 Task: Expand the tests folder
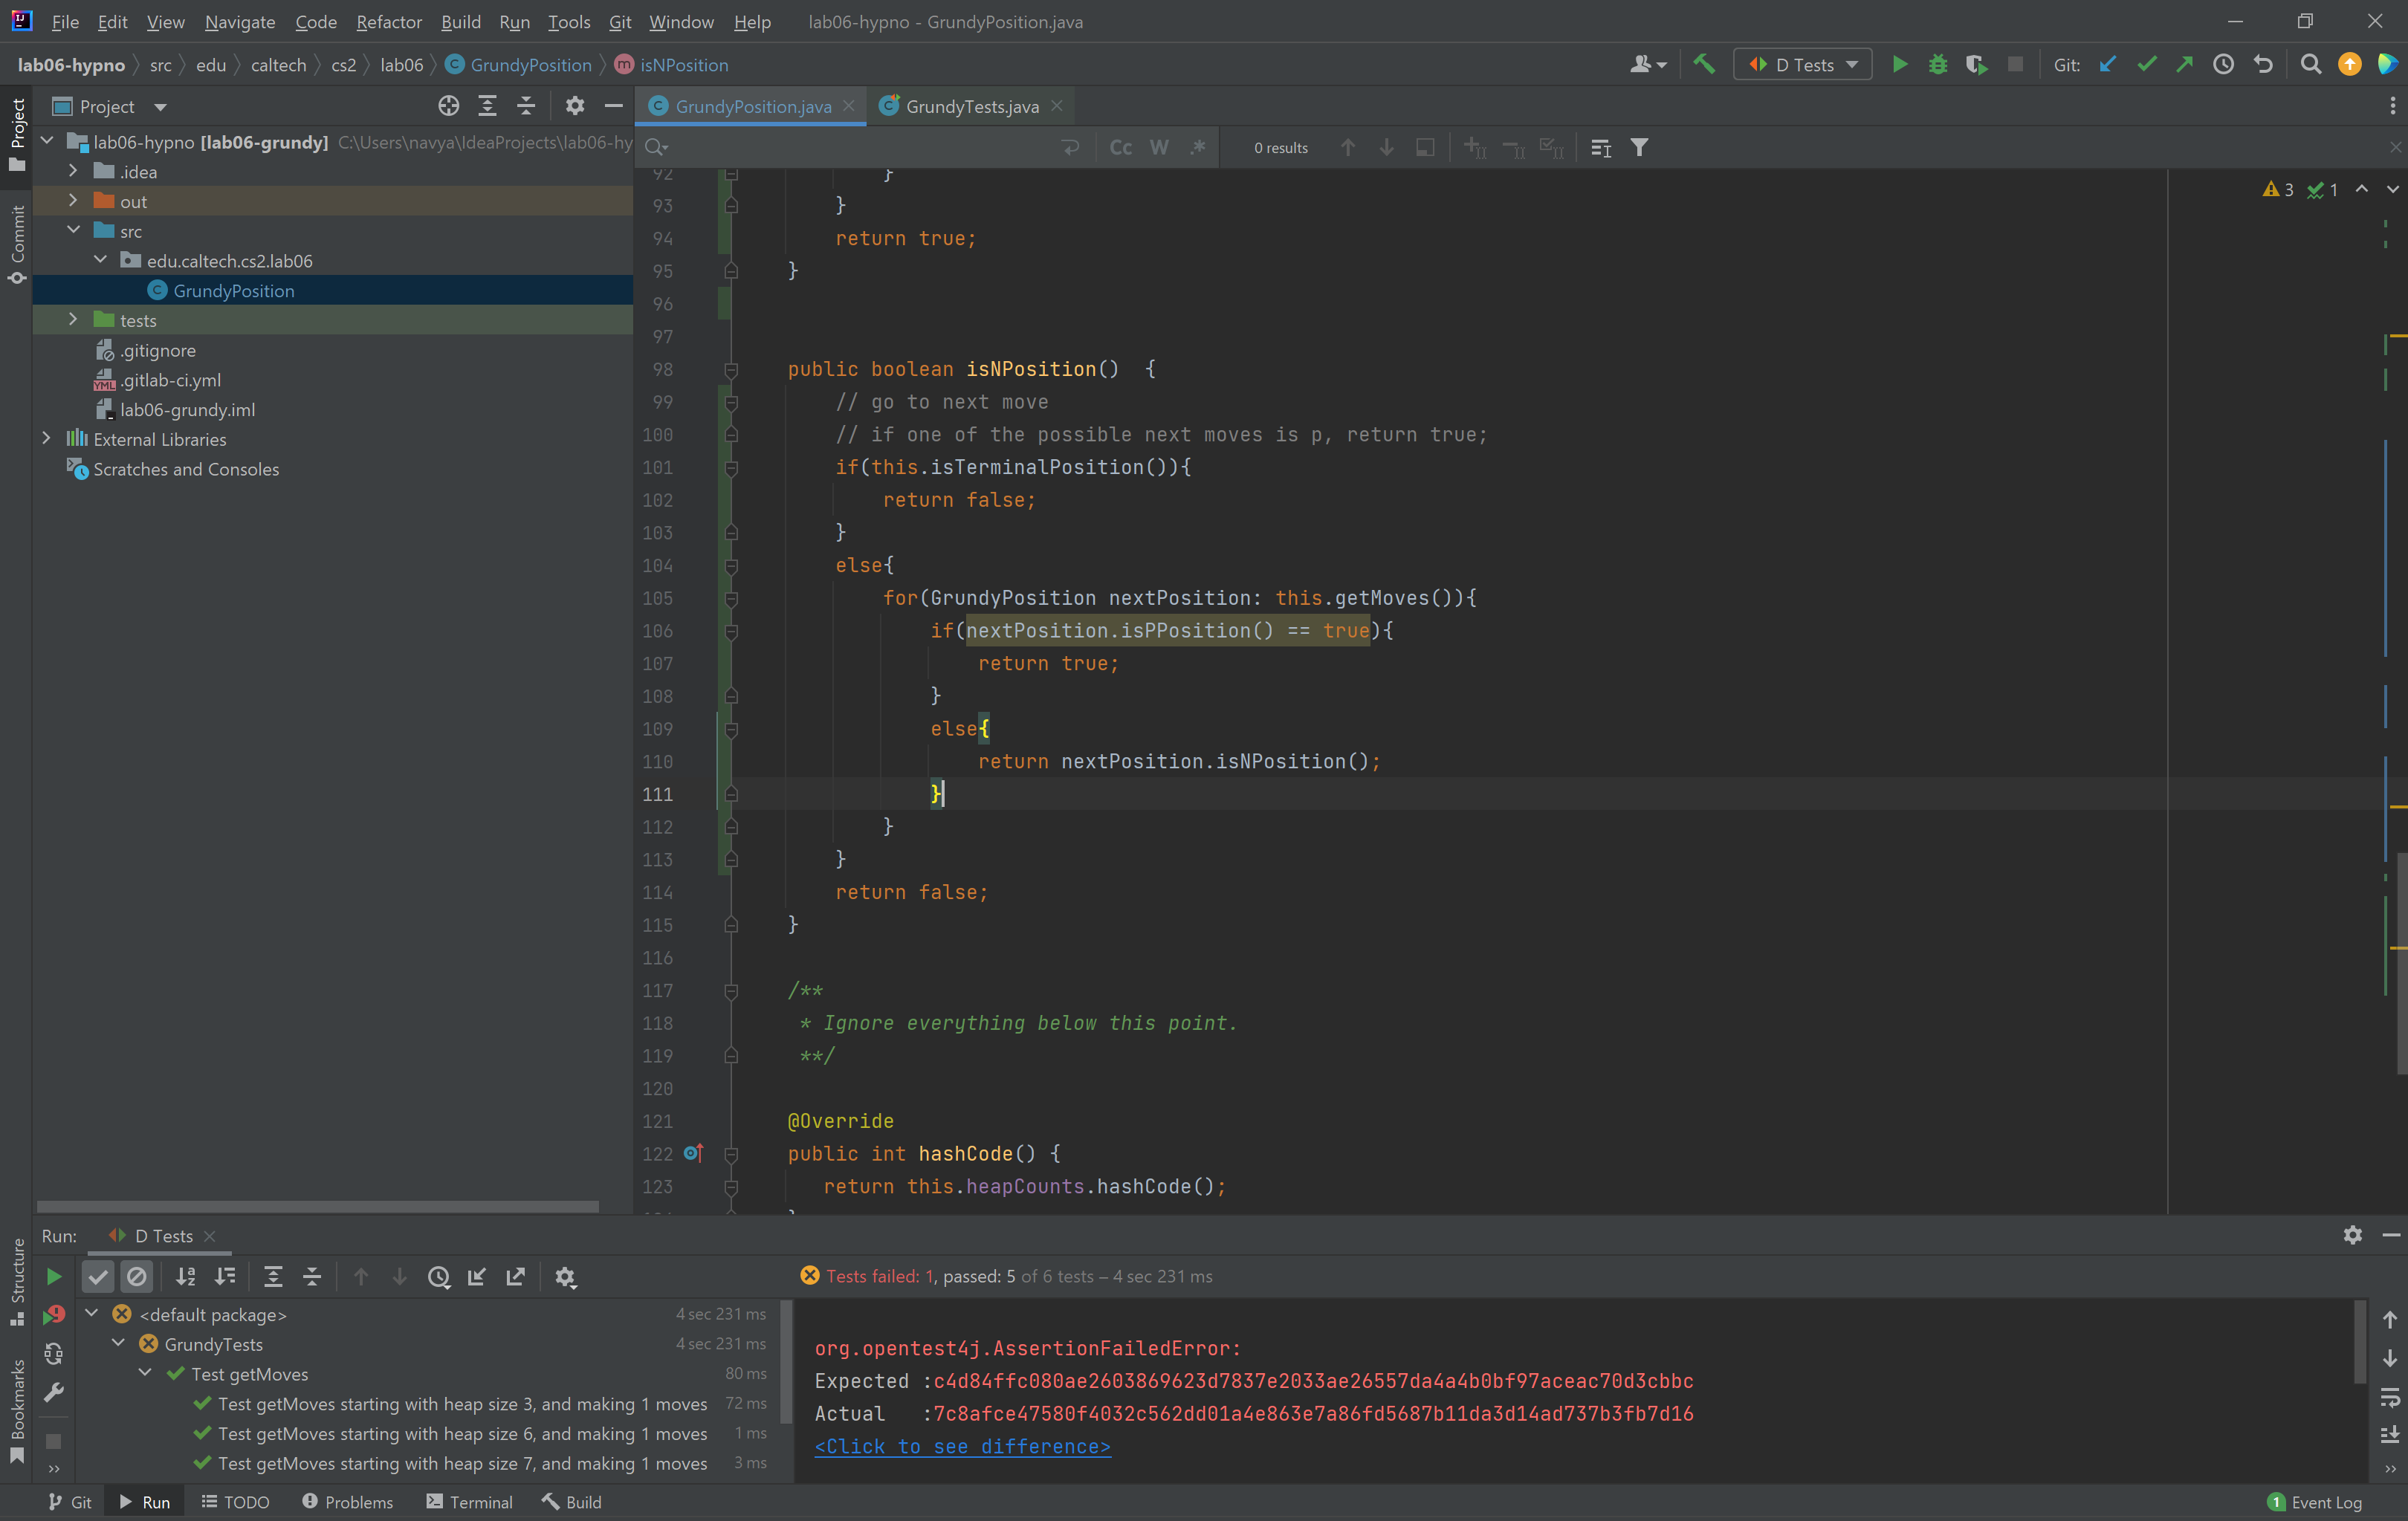pos(73,320)
